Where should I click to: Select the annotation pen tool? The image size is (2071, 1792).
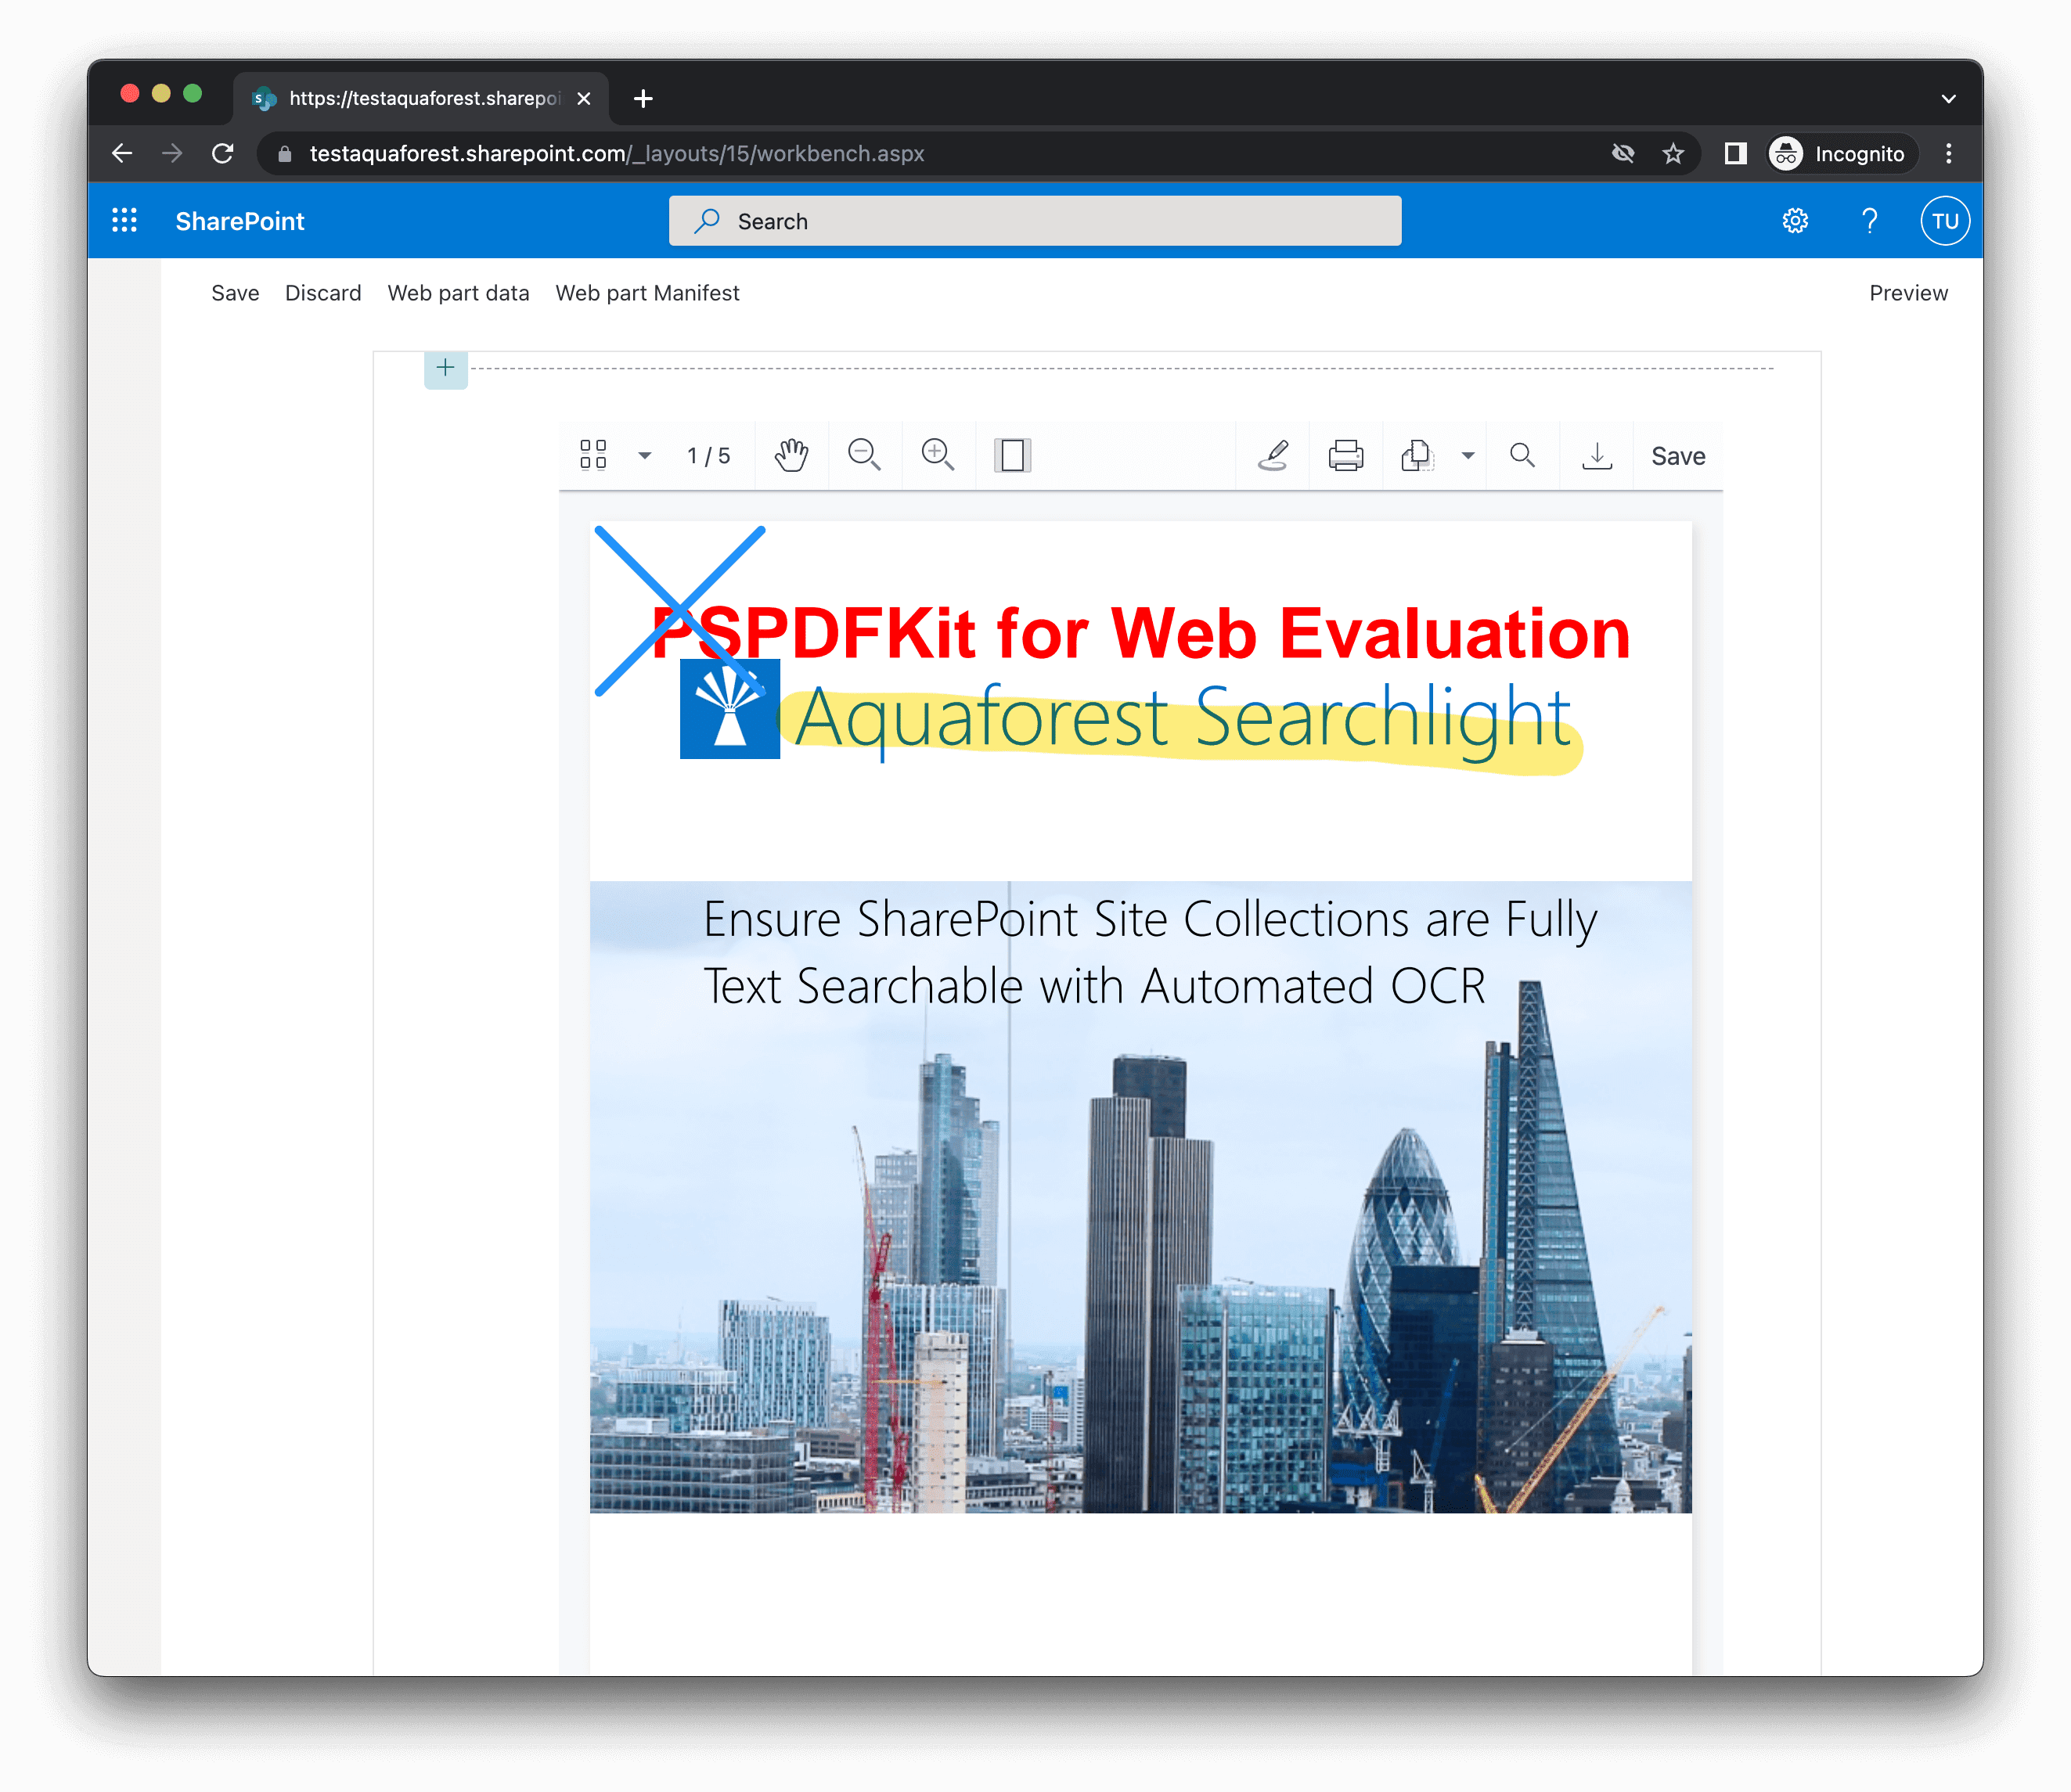(1273, 455)
